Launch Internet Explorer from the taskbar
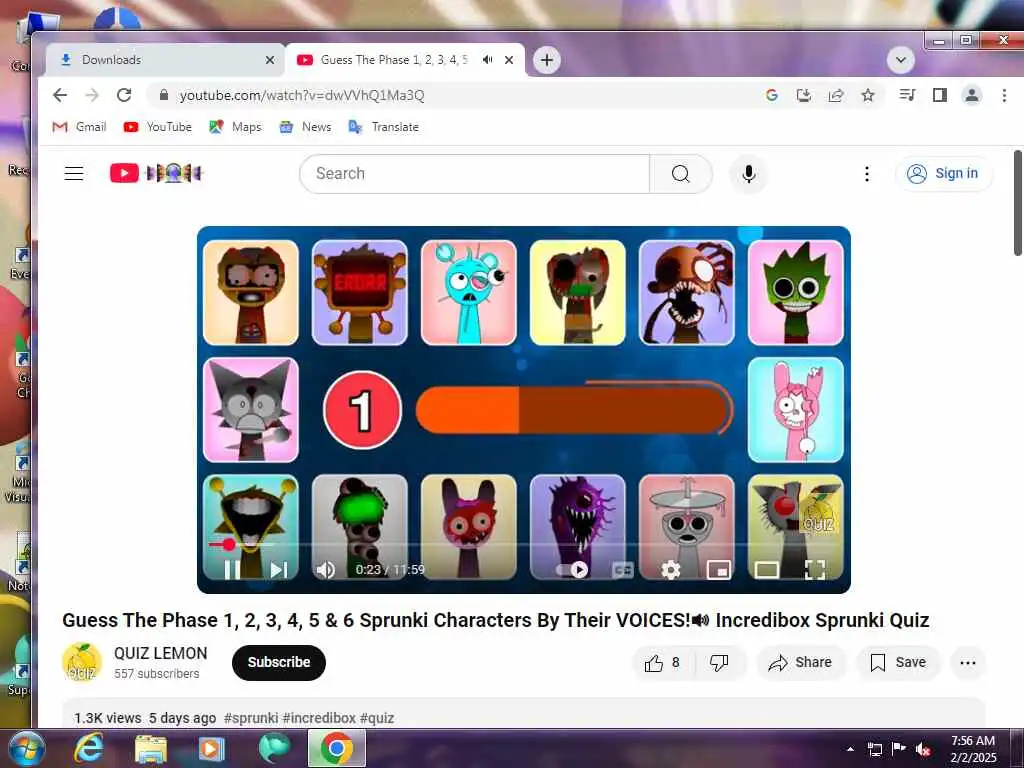Screen dimensions: 1024x768 click(x=88, y=748)
